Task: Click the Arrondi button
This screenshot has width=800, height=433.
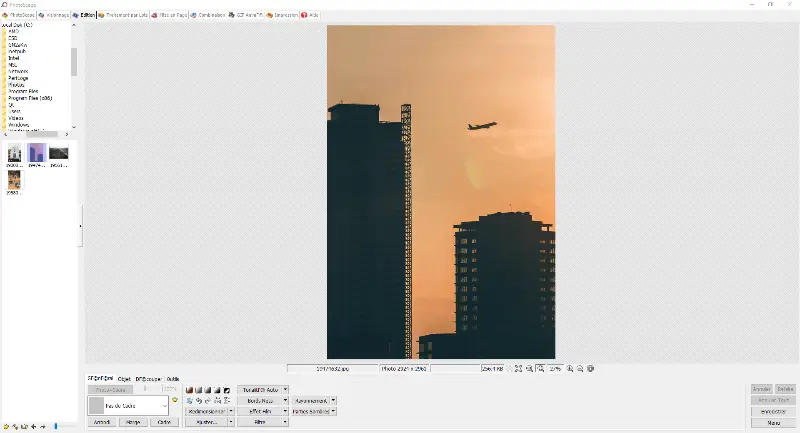Action: (x=102, y=422)
